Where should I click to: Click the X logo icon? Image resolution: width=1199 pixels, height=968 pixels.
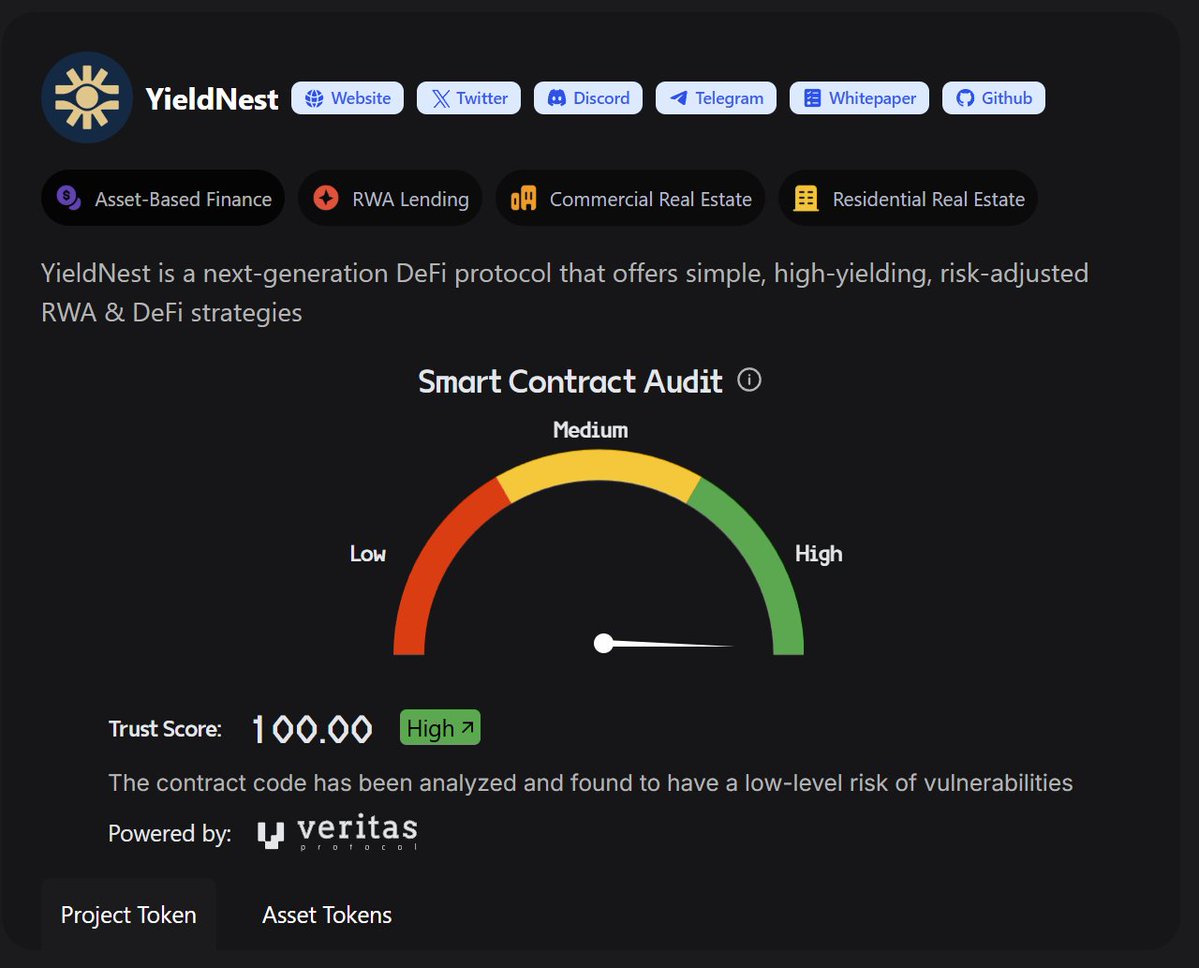click(440, 98)
